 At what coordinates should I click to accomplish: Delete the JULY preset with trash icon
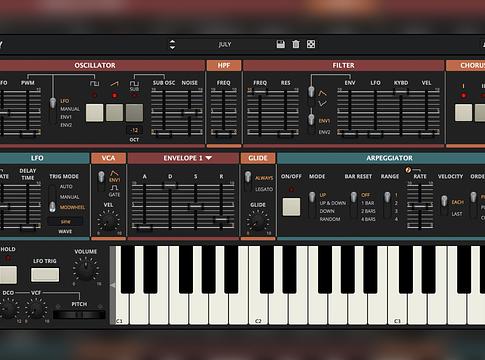[296, 44]
